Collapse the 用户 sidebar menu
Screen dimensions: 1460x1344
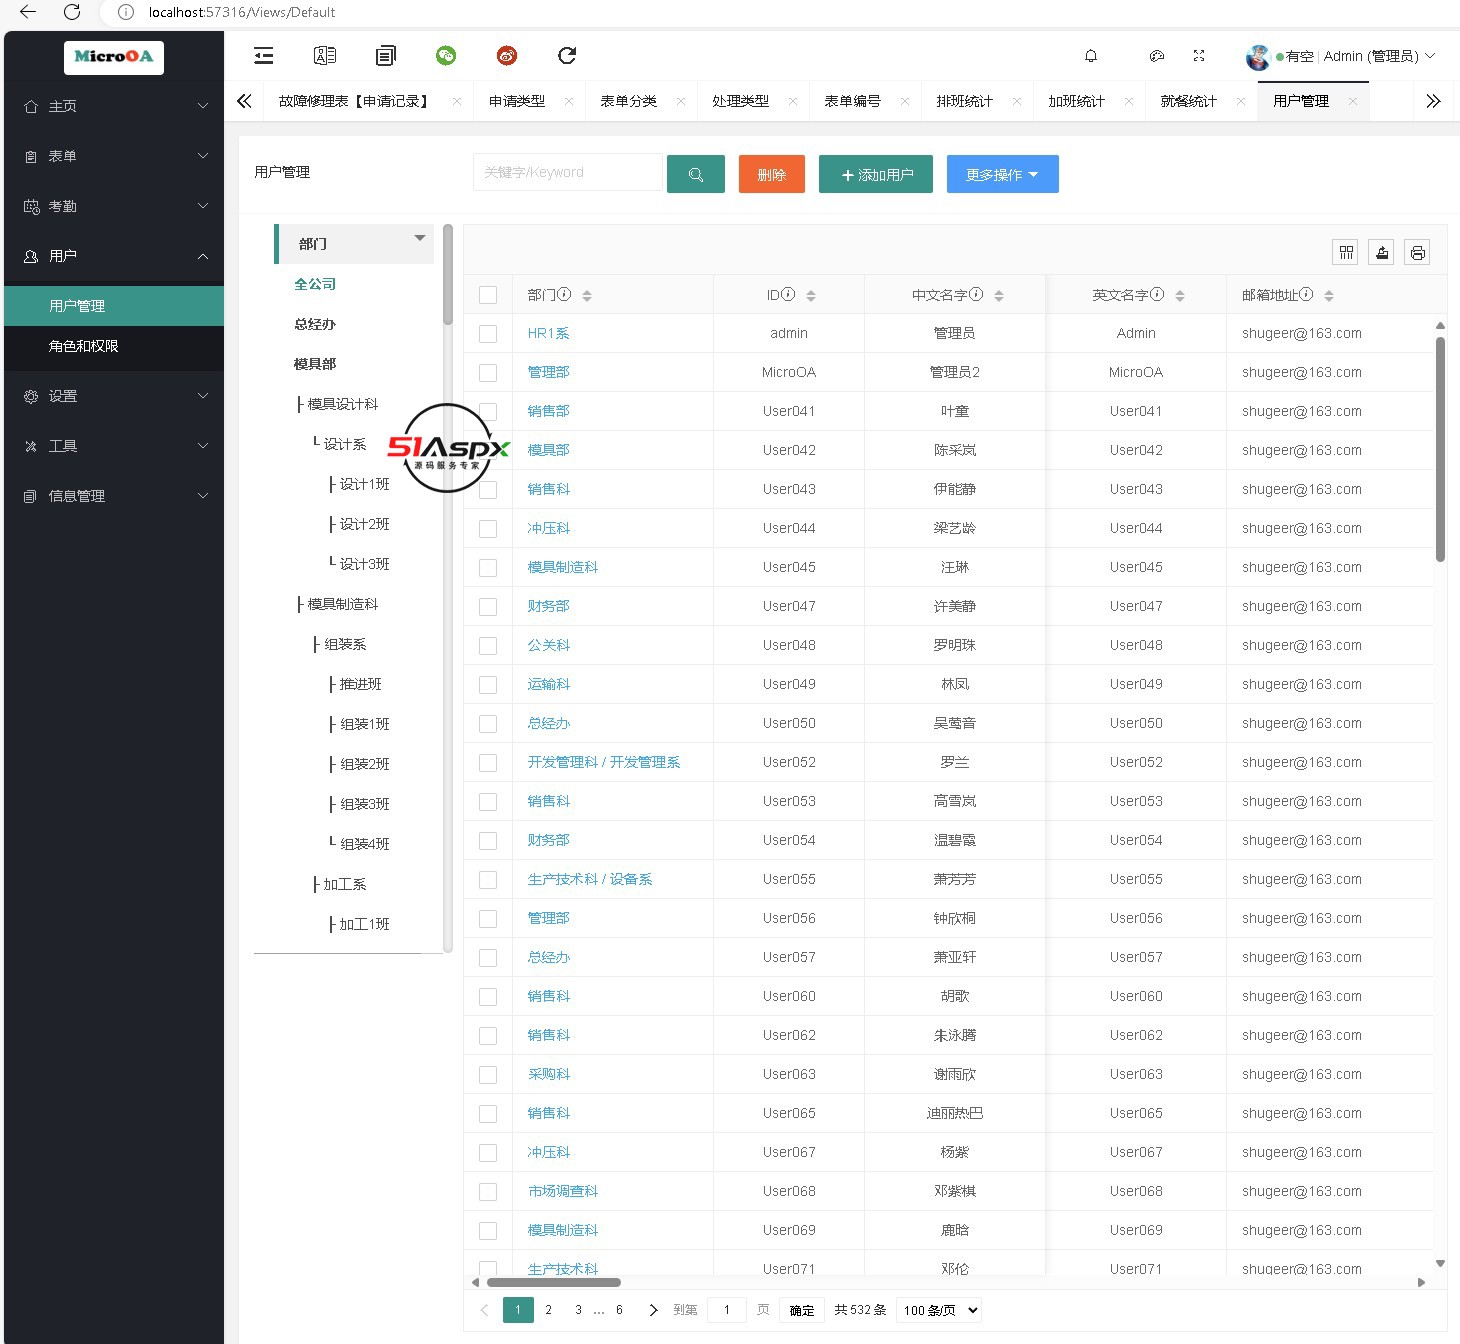[114, 256]
